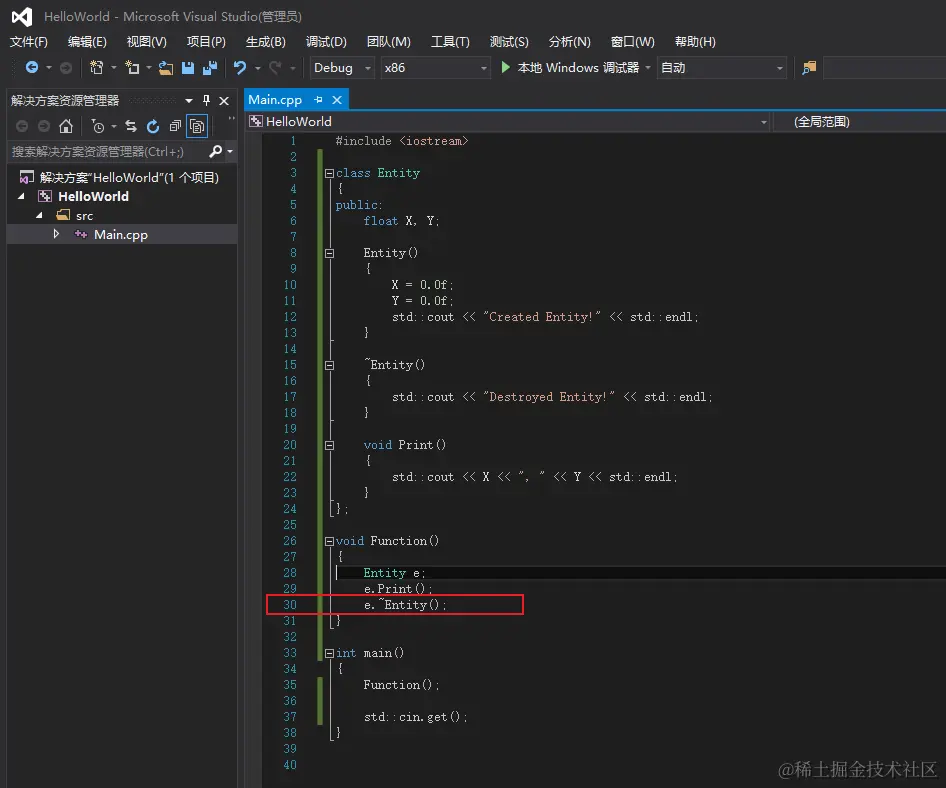Screen dimensions: 946x788
Task: Undo the last edit with the Undo arrow
Action: tap(240, 68)
